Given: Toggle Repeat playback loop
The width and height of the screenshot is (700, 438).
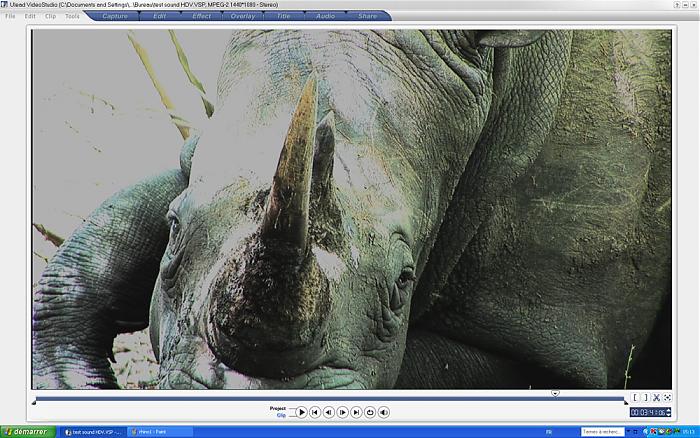Looking at the screenshot, I should point(370,412).
